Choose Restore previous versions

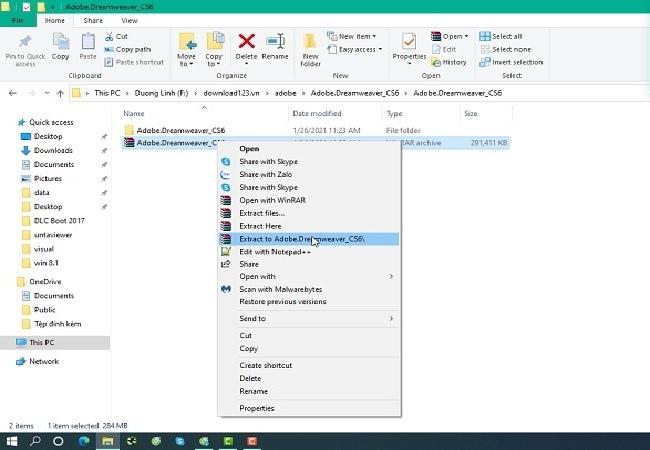coord(309,302)
